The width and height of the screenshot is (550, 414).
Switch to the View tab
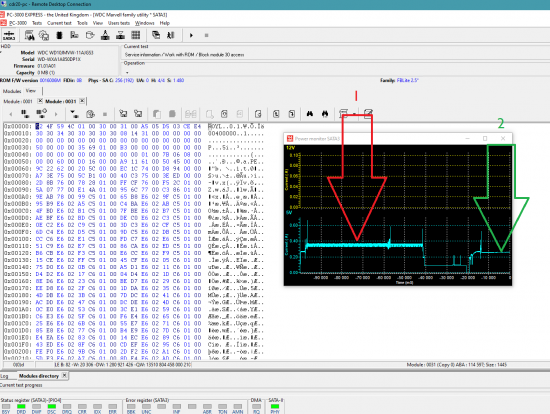[31, 91]
